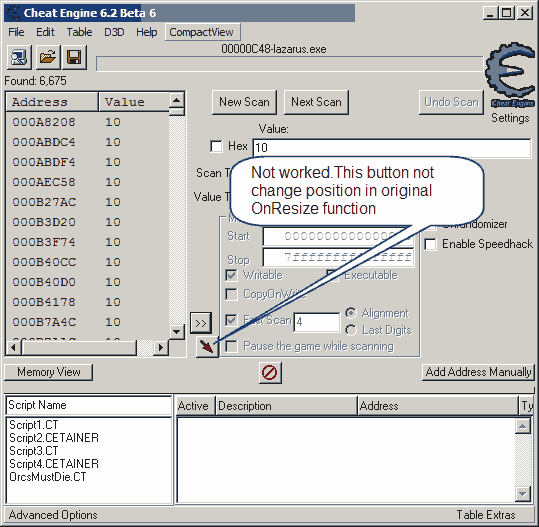Select address 000B3D20 row
The image size is (539, 527).
(x=87, y=222)
